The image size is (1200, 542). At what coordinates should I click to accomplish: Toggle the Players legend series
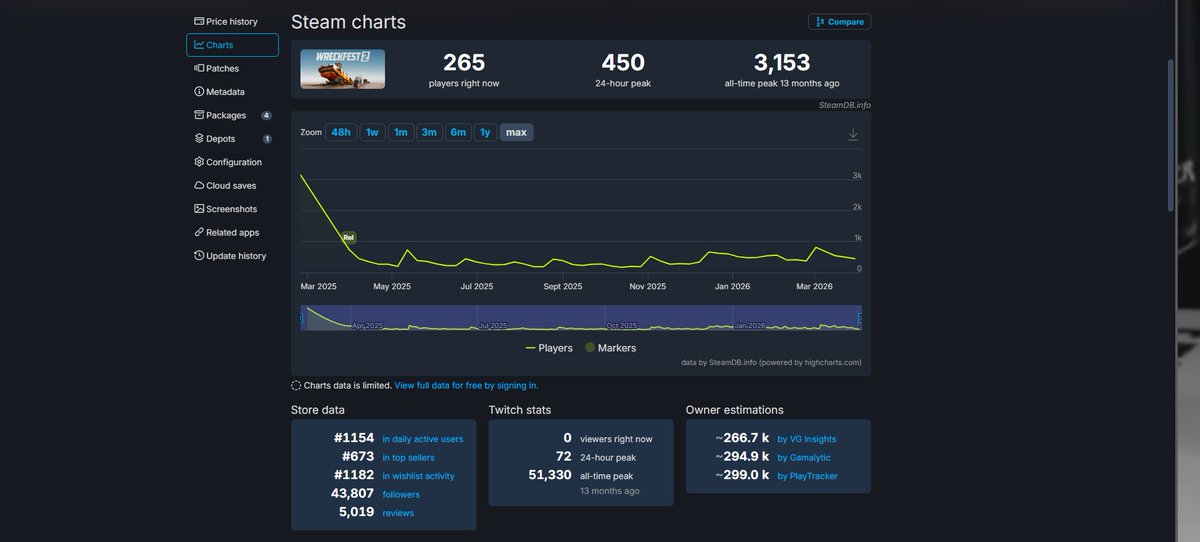549,348
